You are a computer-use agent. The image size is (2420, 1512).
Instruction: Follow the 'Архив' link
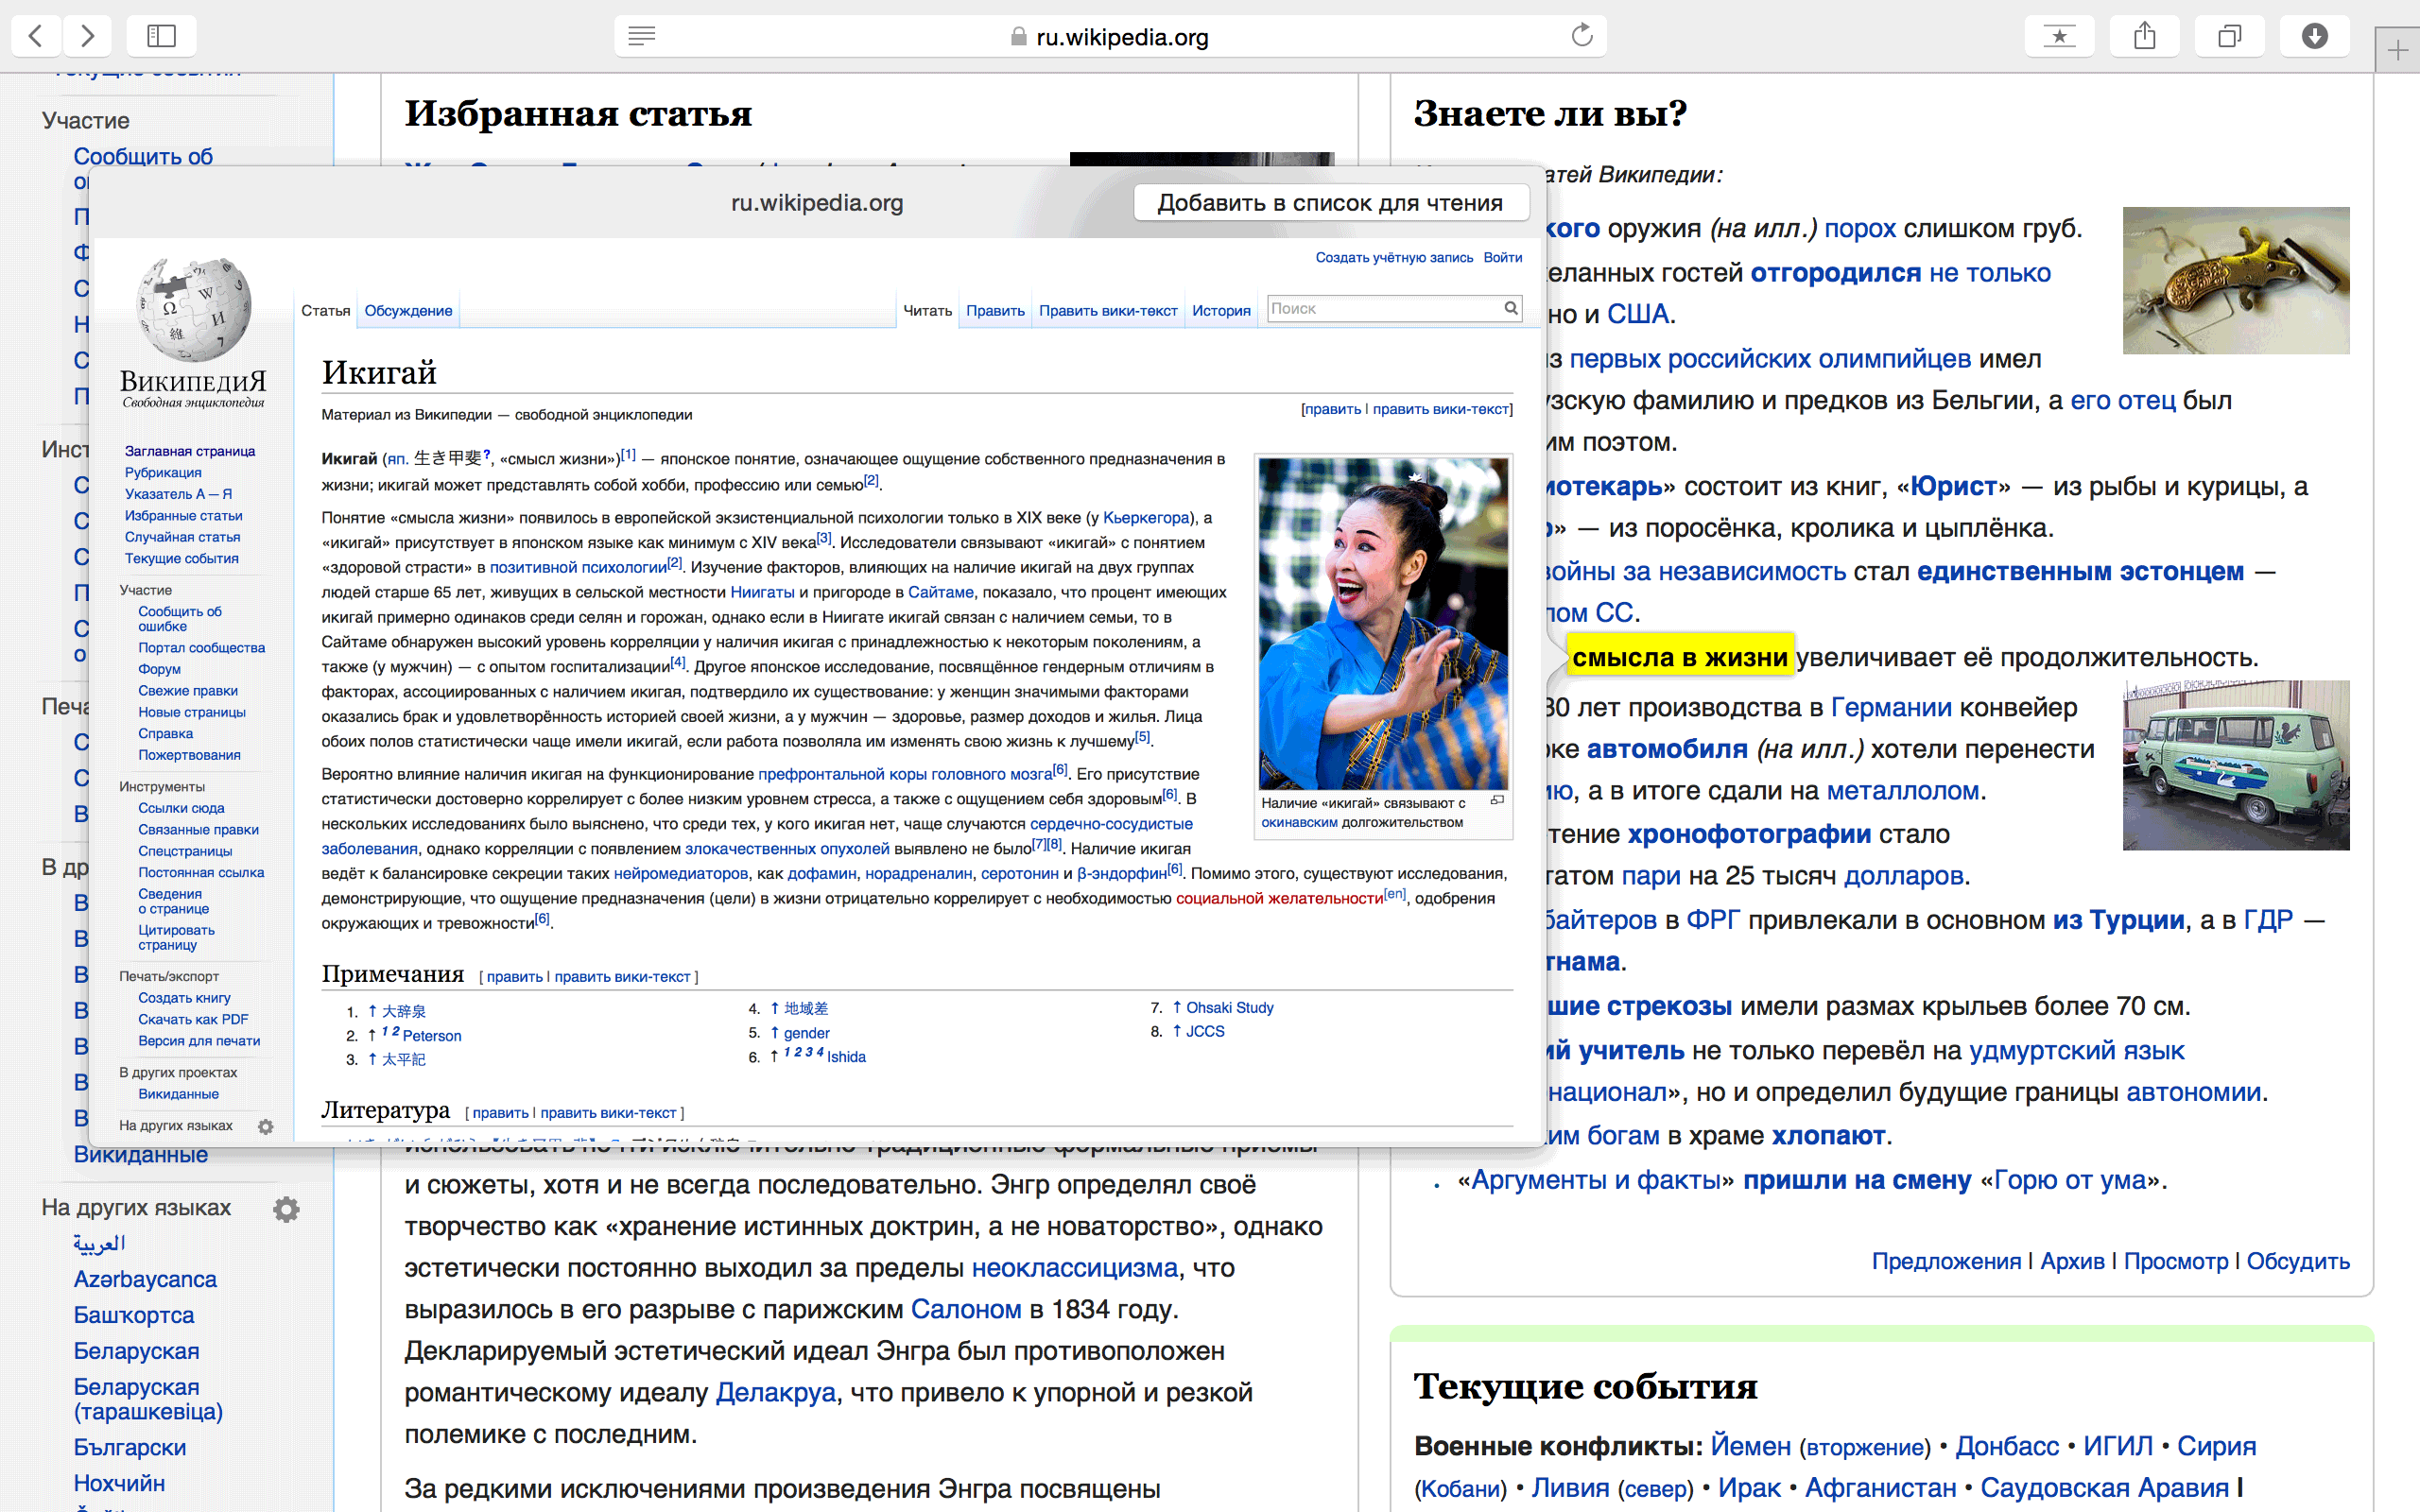point(2072,1261)
